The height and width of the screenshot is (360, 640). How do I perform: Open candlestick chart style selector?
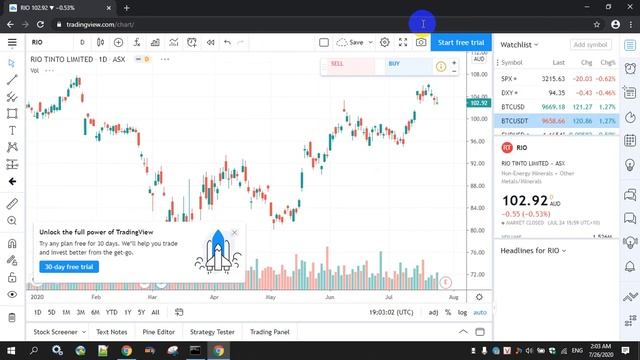coord(100,42)
